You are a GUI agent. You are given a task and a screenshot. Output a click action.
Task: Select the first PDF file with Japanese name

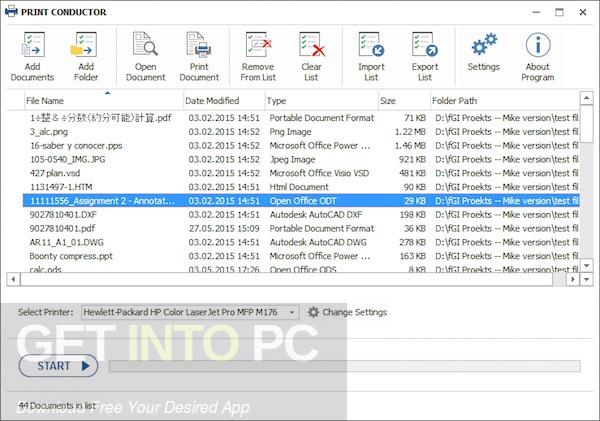point(101,118)
